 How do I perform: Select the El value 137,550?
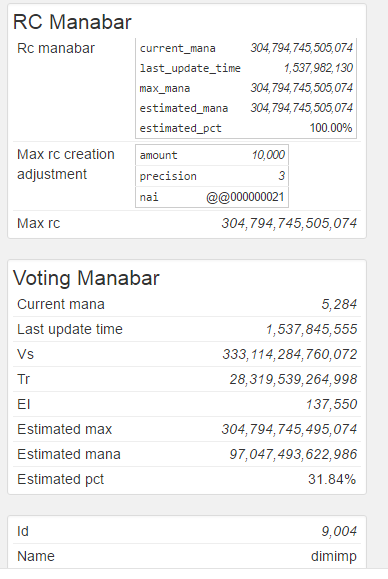[331, 404]
